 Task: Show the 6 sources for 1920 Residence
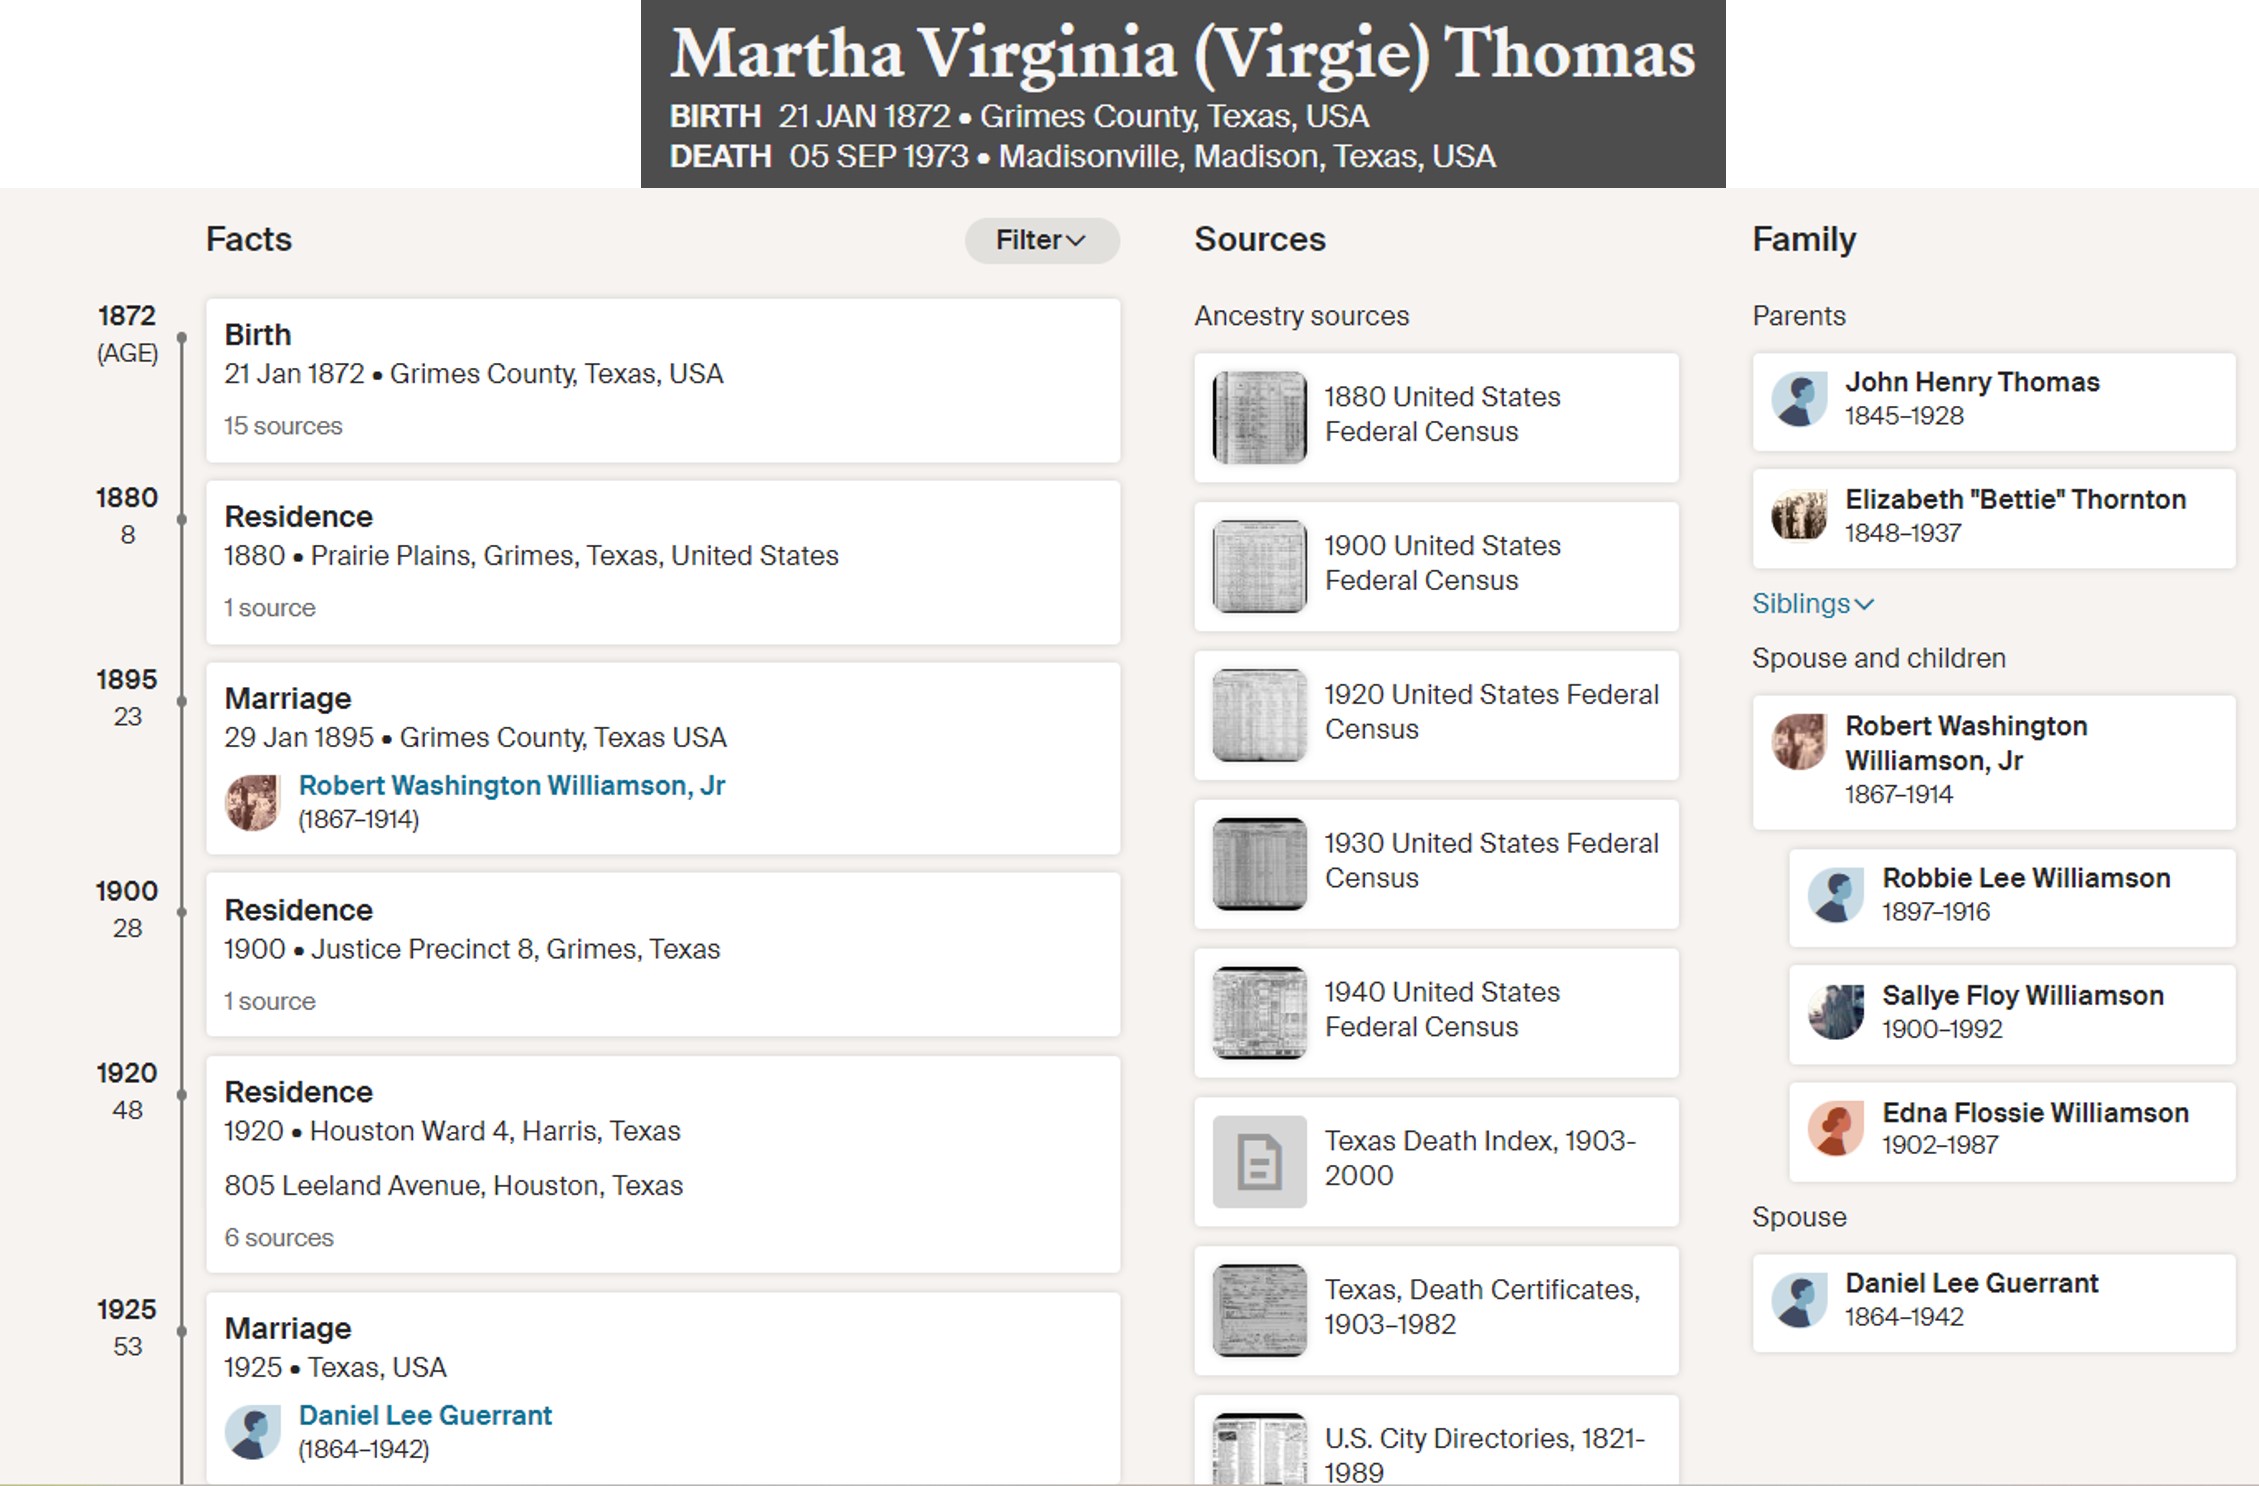coord(279,1238)
